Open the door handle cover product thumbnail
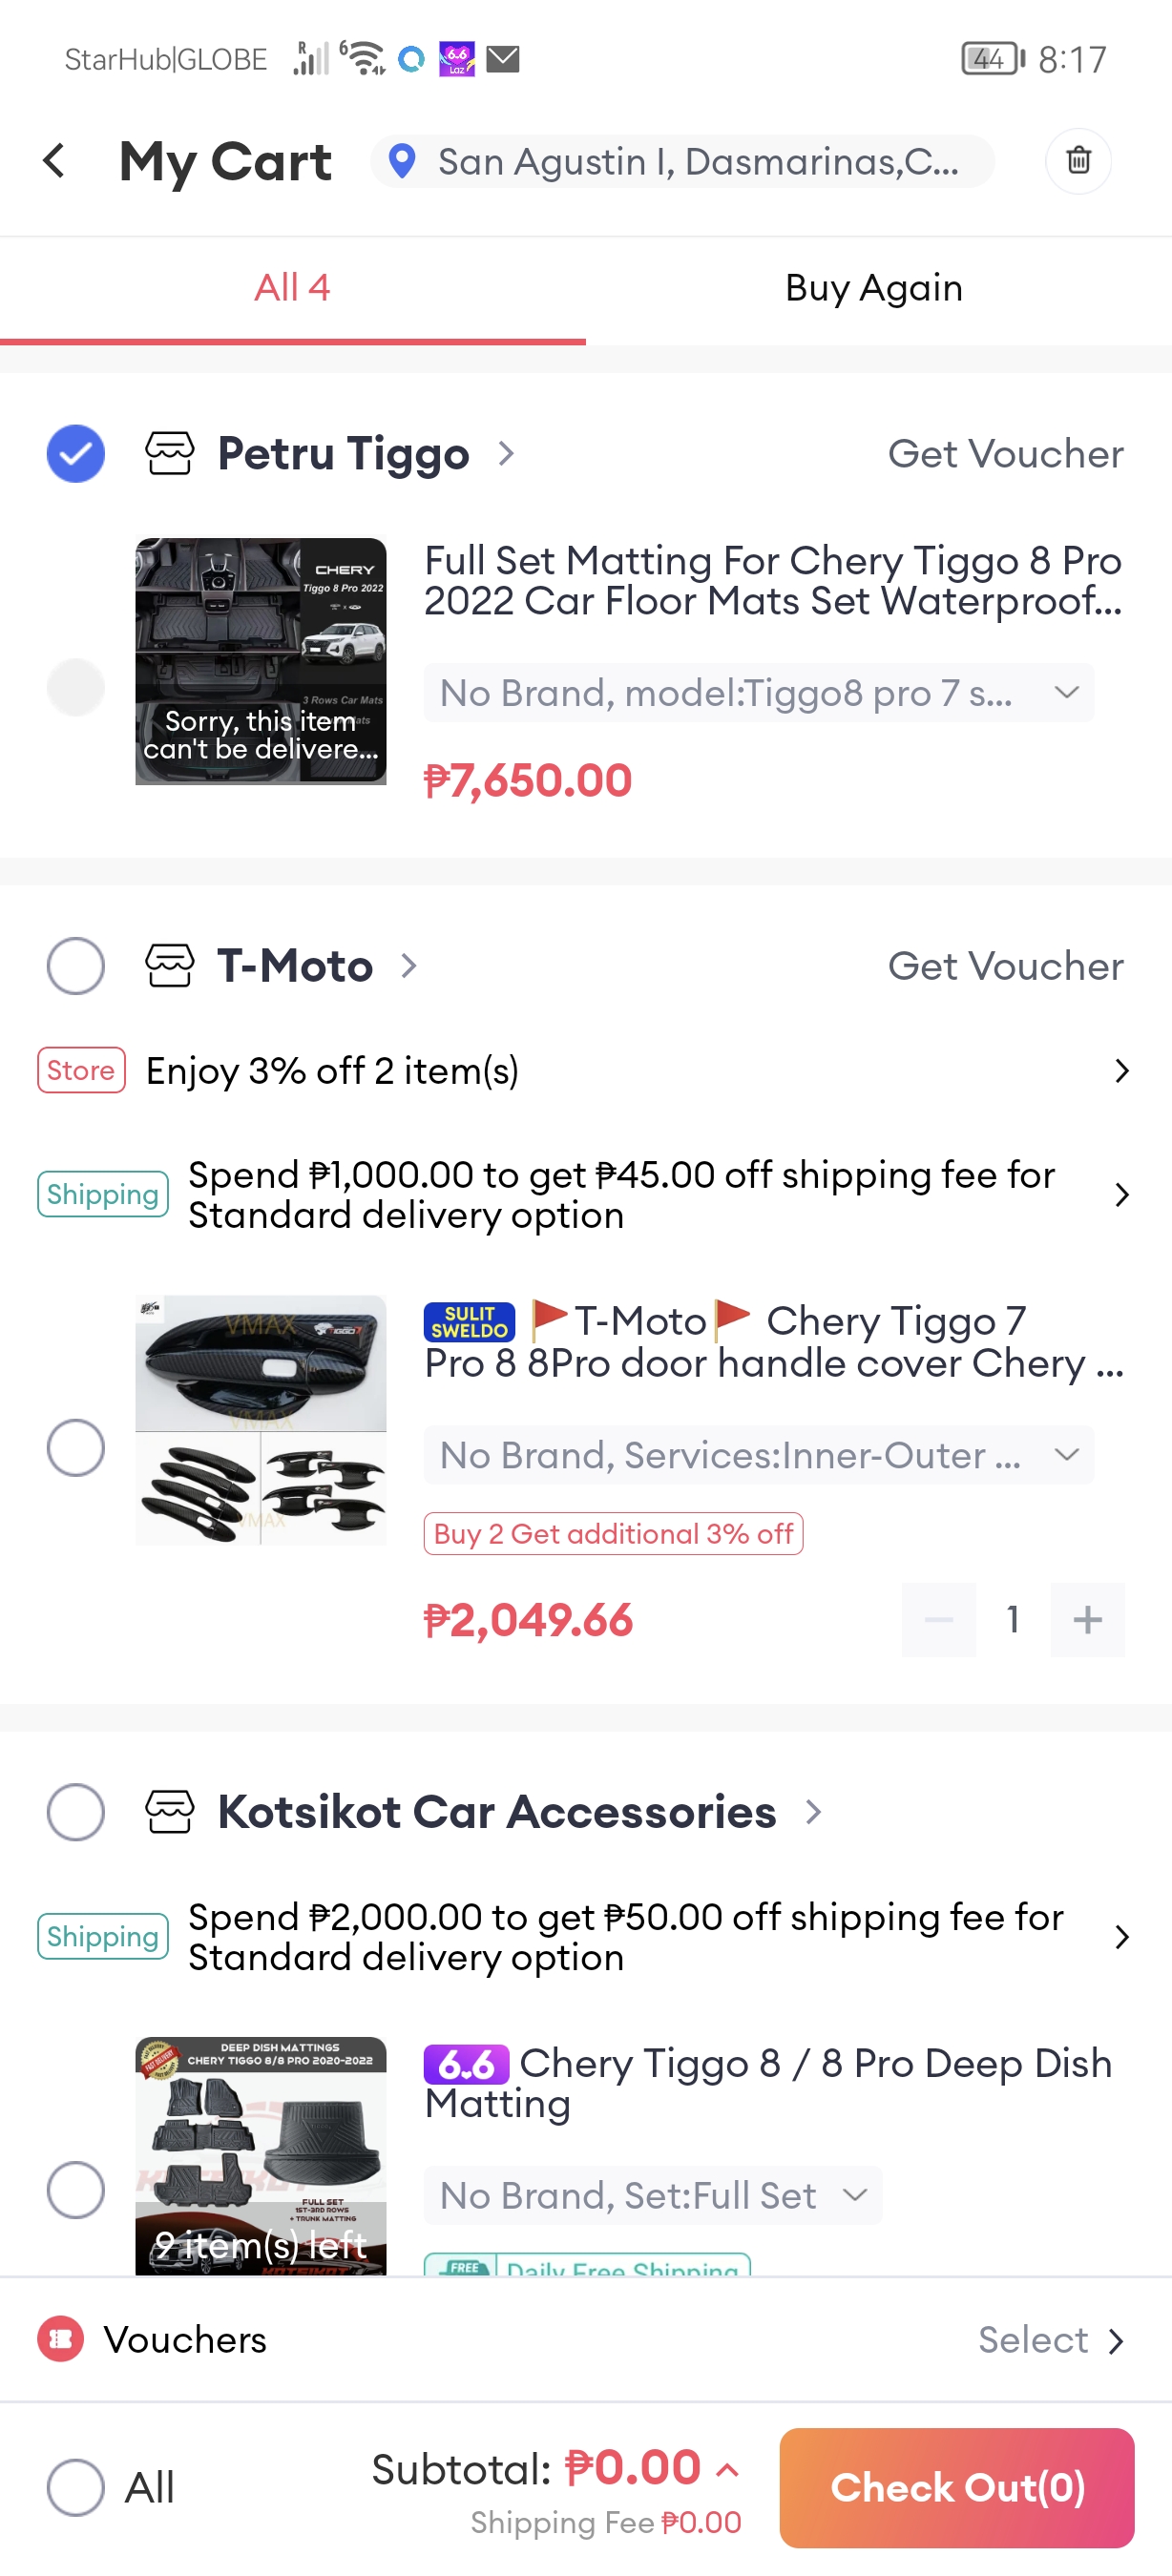The image size is (1172, 2576). [x=261, y=1420]
